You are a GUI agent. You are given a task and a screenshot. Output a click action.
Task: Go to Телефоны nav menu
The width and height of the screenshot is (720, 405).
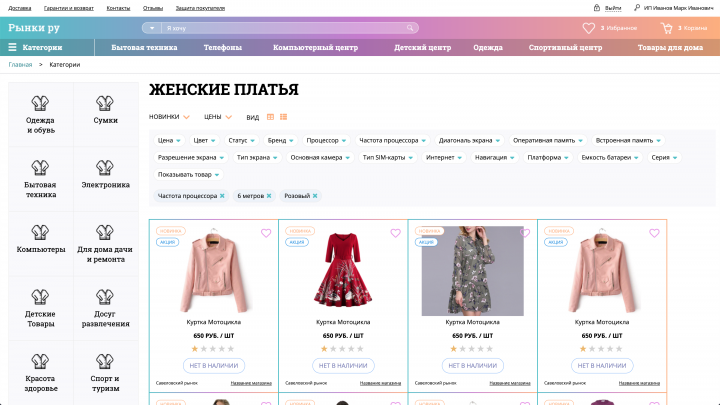pos(223,47)
